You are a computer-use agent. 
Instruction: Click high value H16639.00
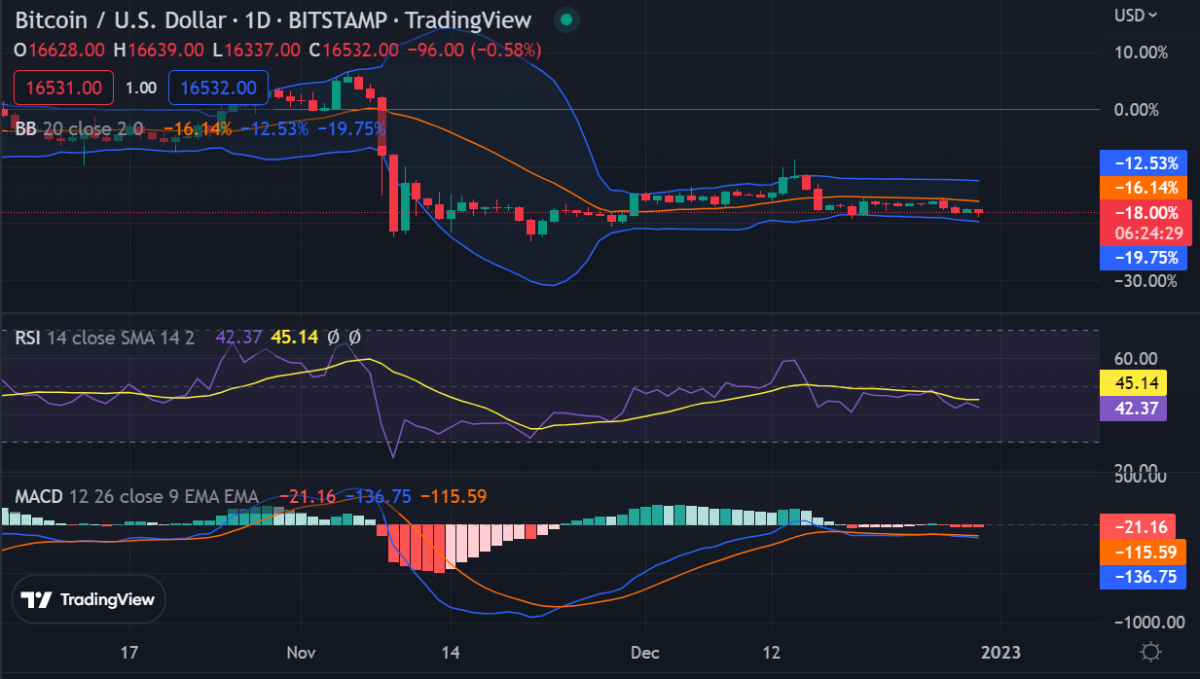(158, 49)
